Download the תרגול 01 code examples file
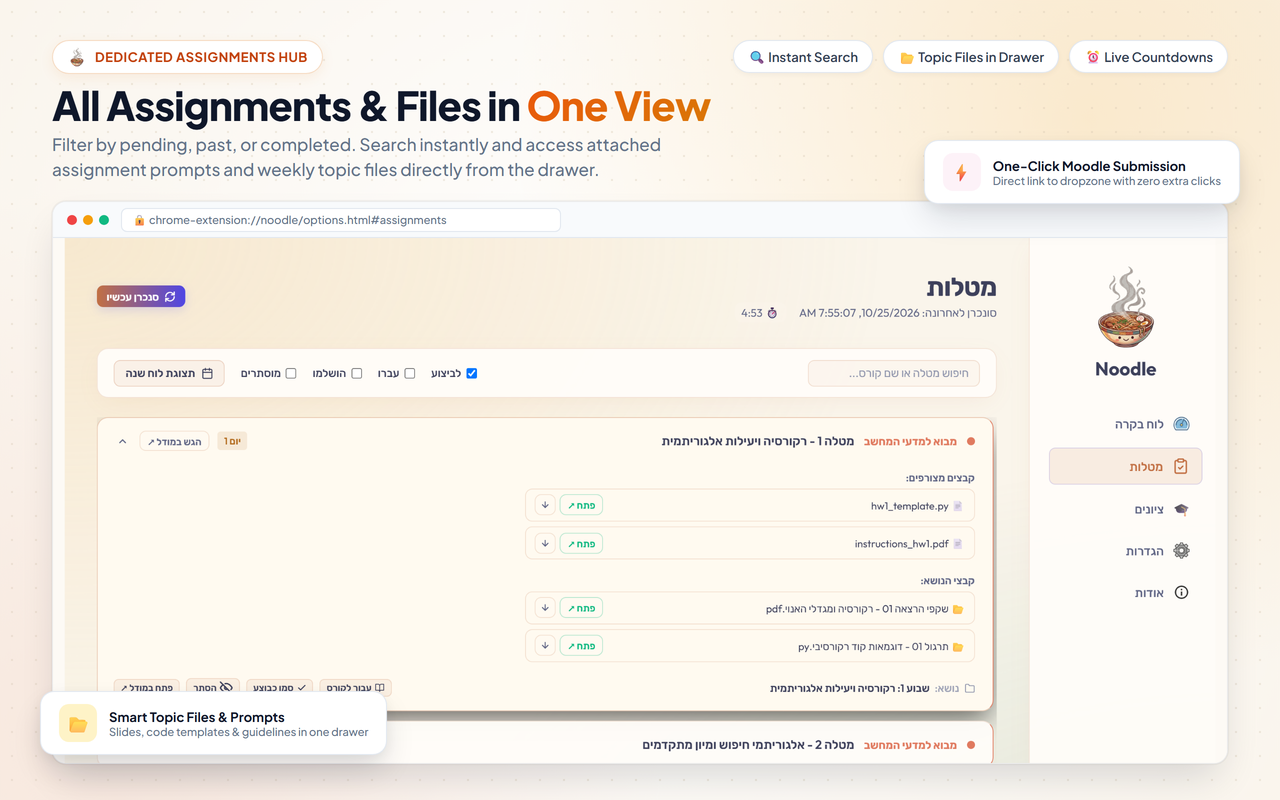This screenshot has width=1280, height=800. pos(545,646)
